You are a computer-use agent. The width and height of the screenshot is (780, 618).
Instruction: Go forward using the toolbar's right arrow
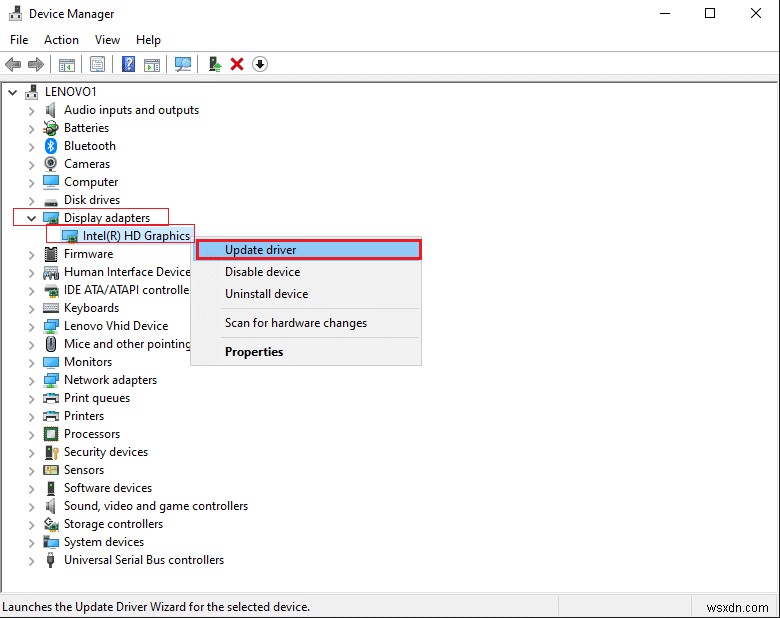pos(36,64)
